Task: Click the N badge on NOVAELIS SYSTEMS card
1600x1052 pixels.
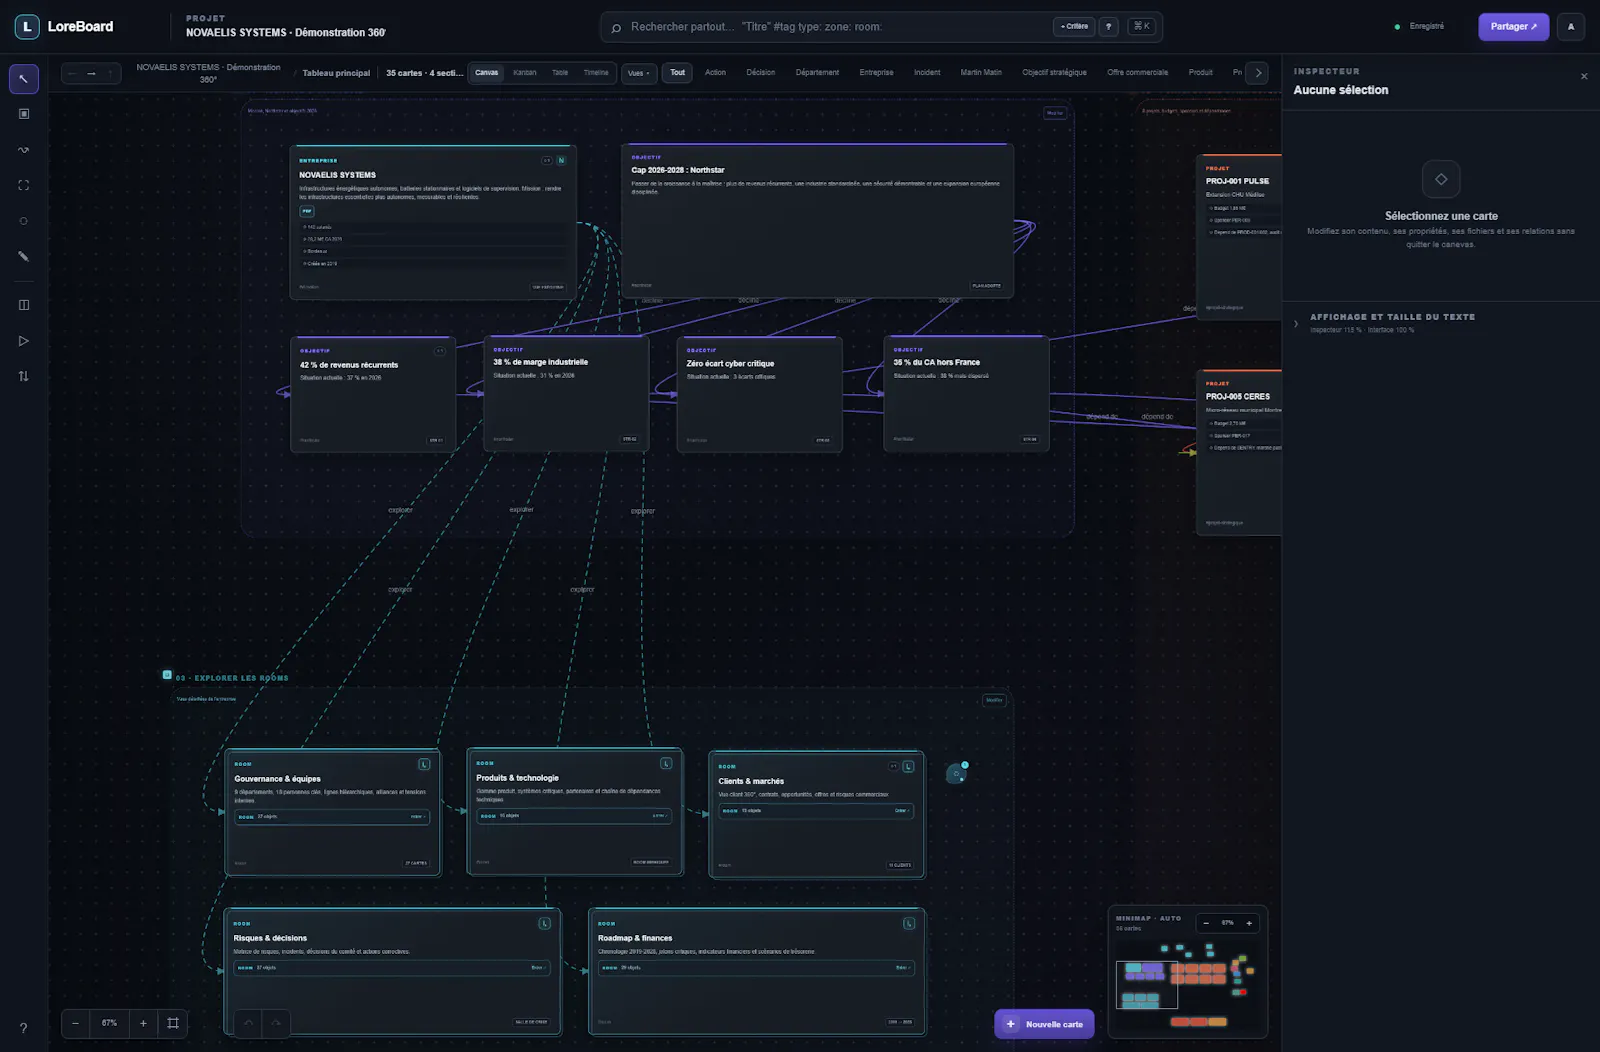Action: pos(561,160)
